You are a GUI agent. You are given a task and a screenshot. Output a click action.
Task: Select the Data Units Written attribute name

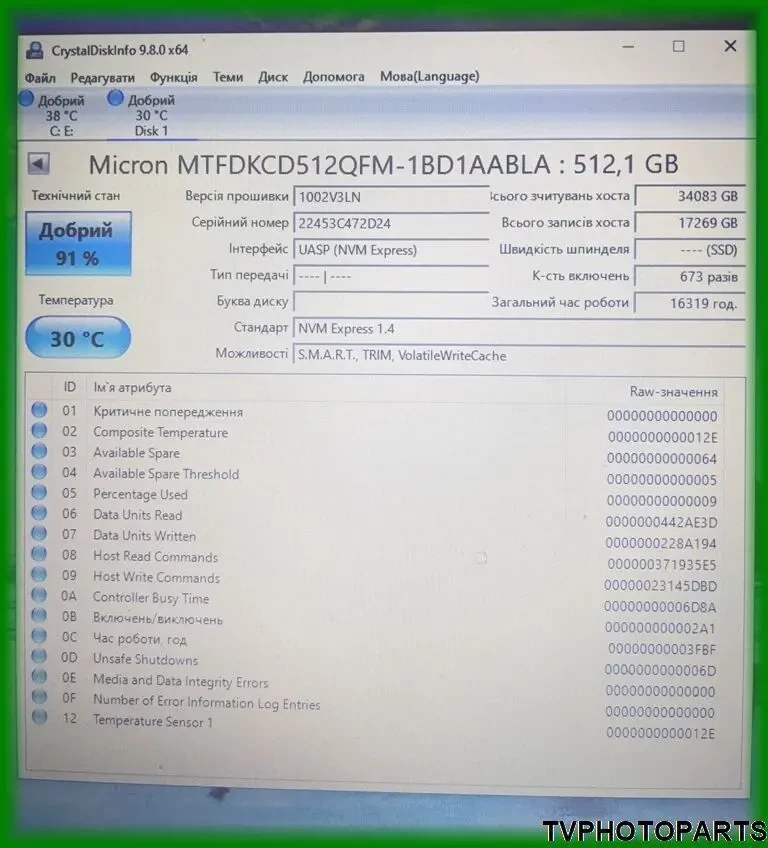[x=144, y=535]
